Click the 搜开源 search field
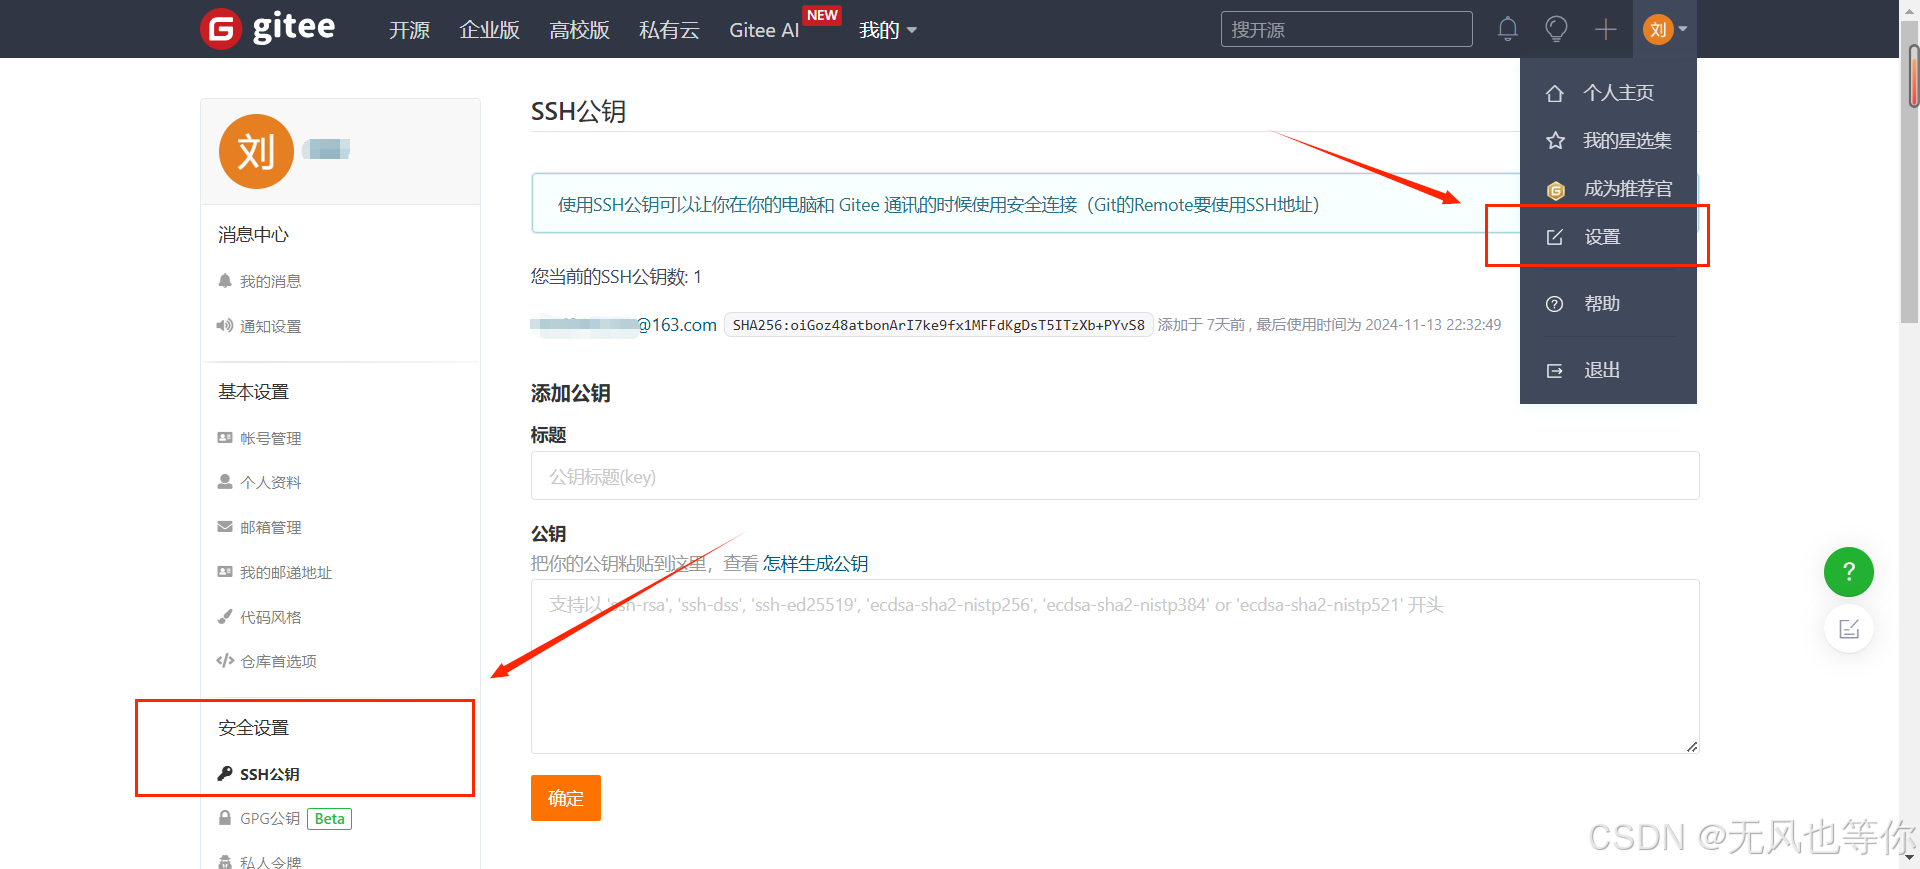This screenshot has height=869, width=1920. tap(1346, 29)
